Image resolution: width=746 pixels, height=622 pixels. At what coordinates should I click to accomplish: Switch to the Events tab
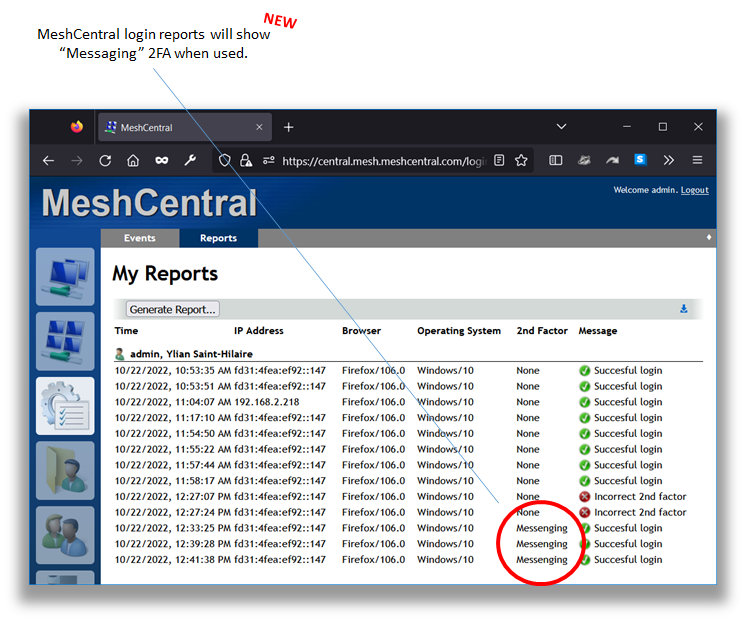tap(140, 238)
